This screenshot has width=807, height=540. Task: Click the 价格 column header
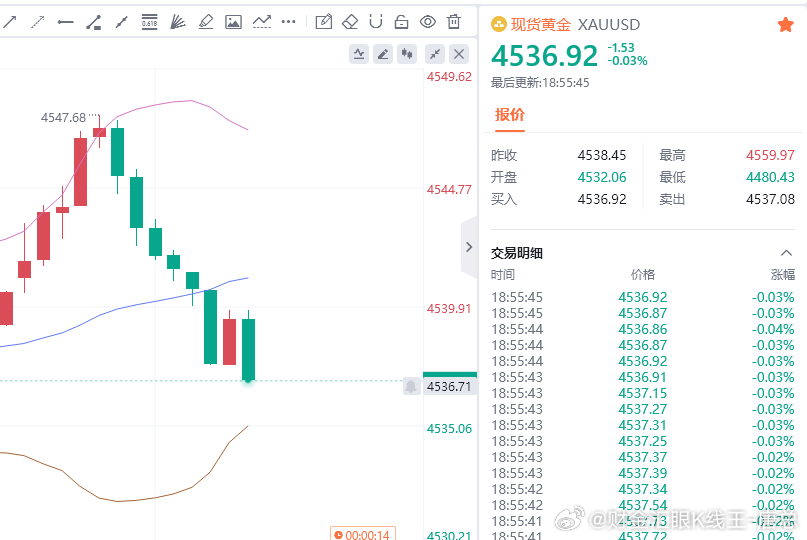pos(643,274)
